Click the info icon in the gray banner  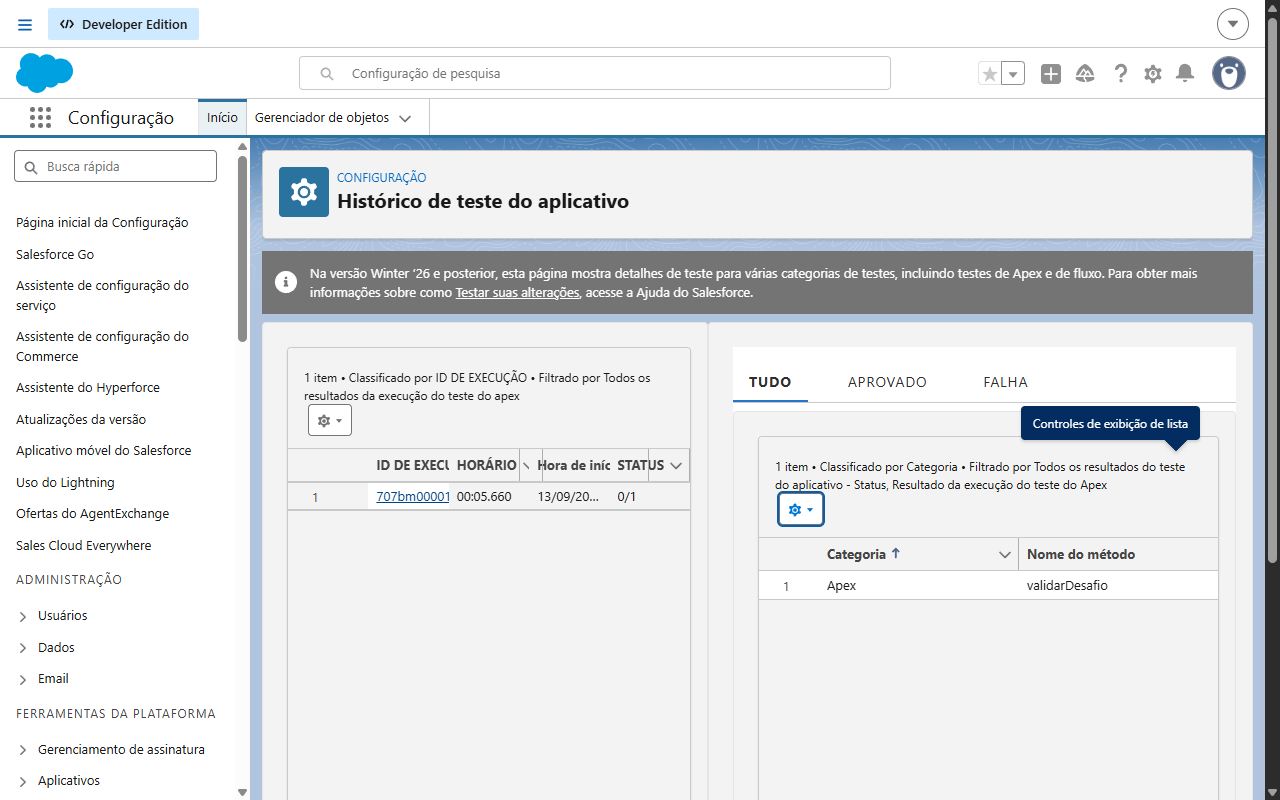pos(286,282)
